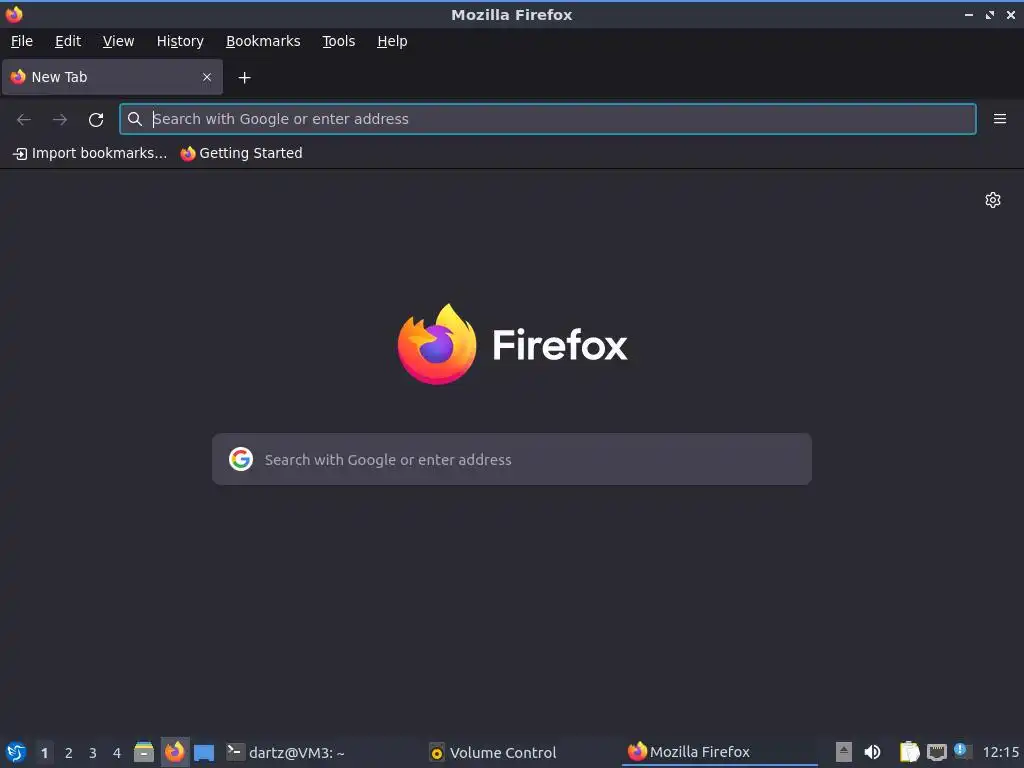
Task: Open the Edit menu
Action: click(68, 41)
